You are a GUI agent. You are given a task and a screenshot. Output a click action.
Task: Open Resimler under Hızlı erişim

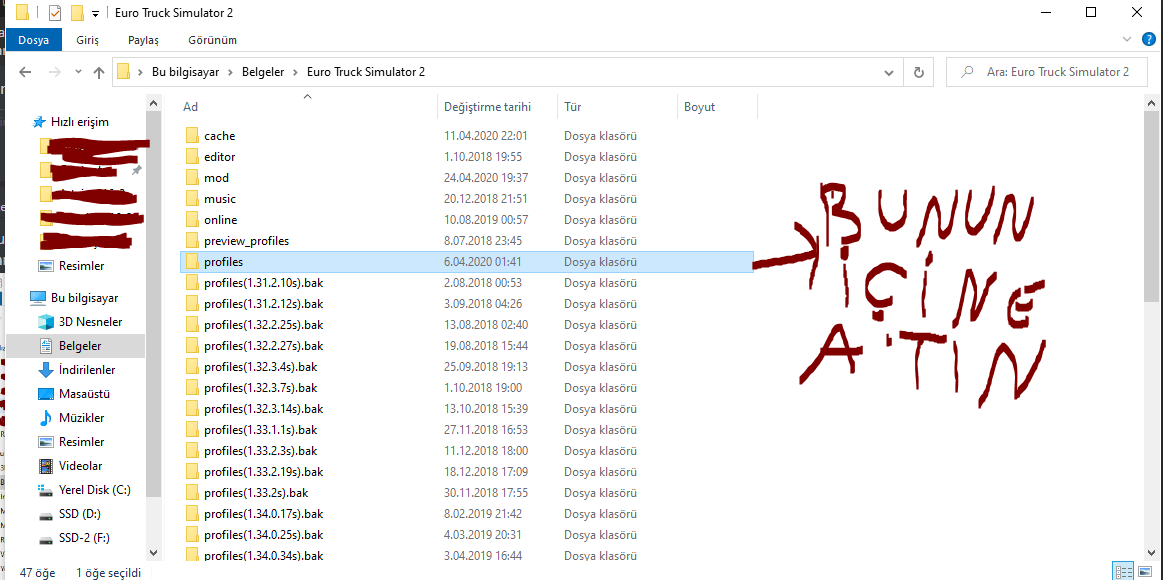tap(82, 266)
